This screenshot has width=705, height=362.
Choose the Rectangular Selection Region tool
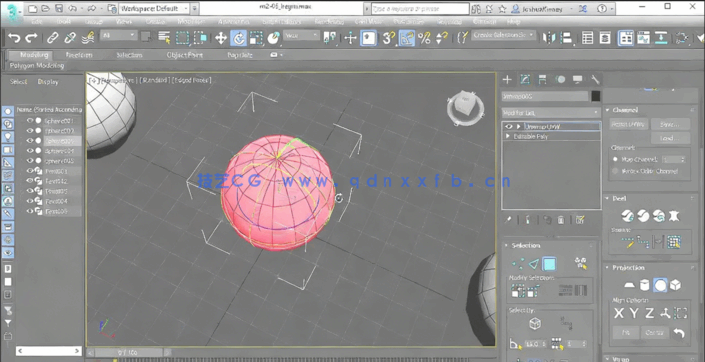coord(182,38)
